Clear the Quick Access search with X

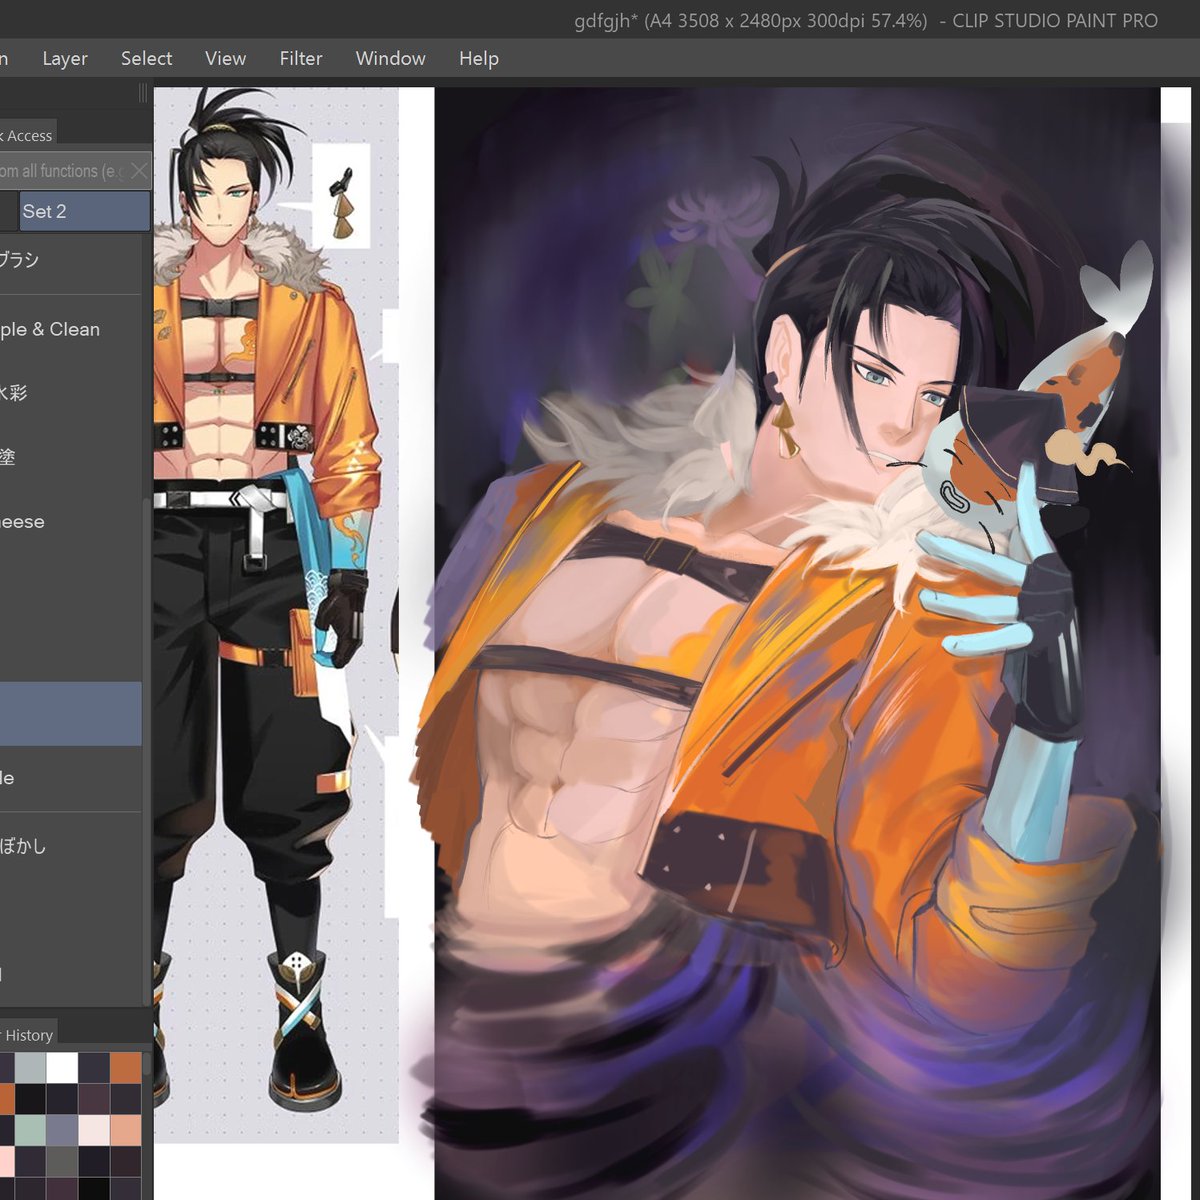tap(139, 171)
